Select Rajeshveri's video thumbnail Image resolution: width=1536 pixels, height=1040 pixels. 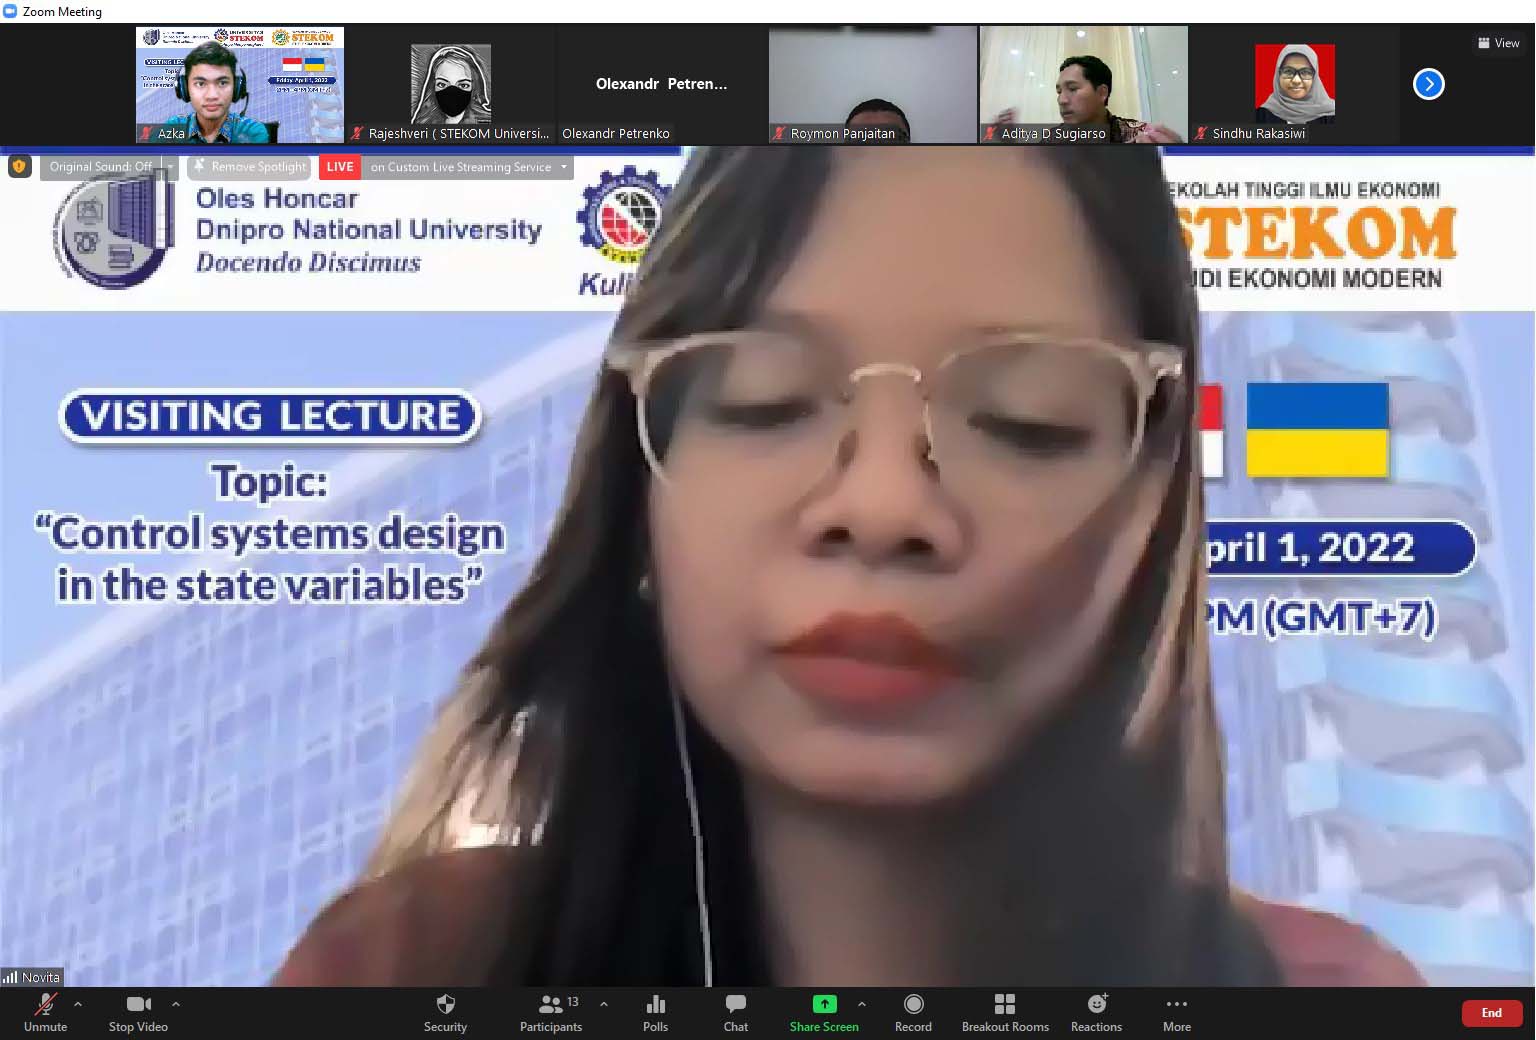click(451, 85)
